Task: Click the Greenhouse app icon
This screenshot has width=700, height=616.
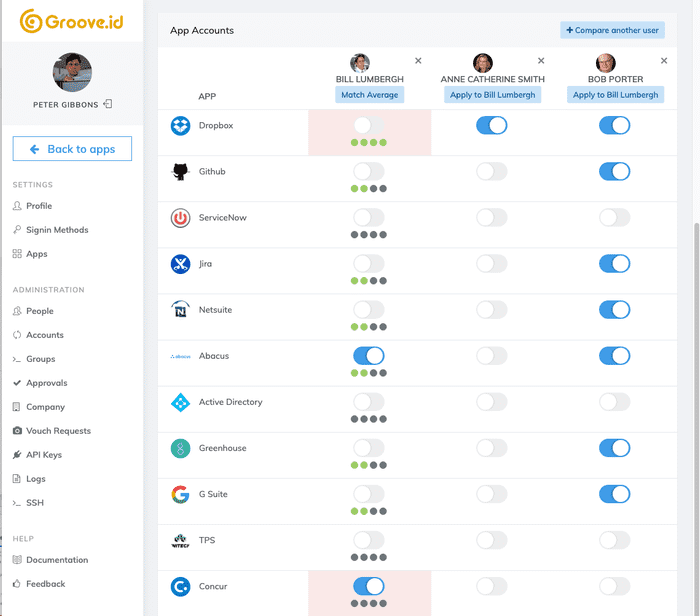Action: [180, 448]
